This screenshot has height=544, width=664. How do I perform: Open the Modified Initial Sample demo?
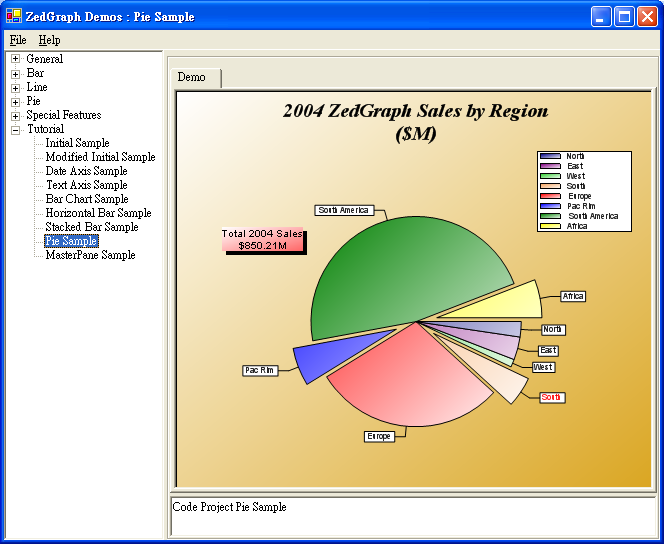point(100,157)
